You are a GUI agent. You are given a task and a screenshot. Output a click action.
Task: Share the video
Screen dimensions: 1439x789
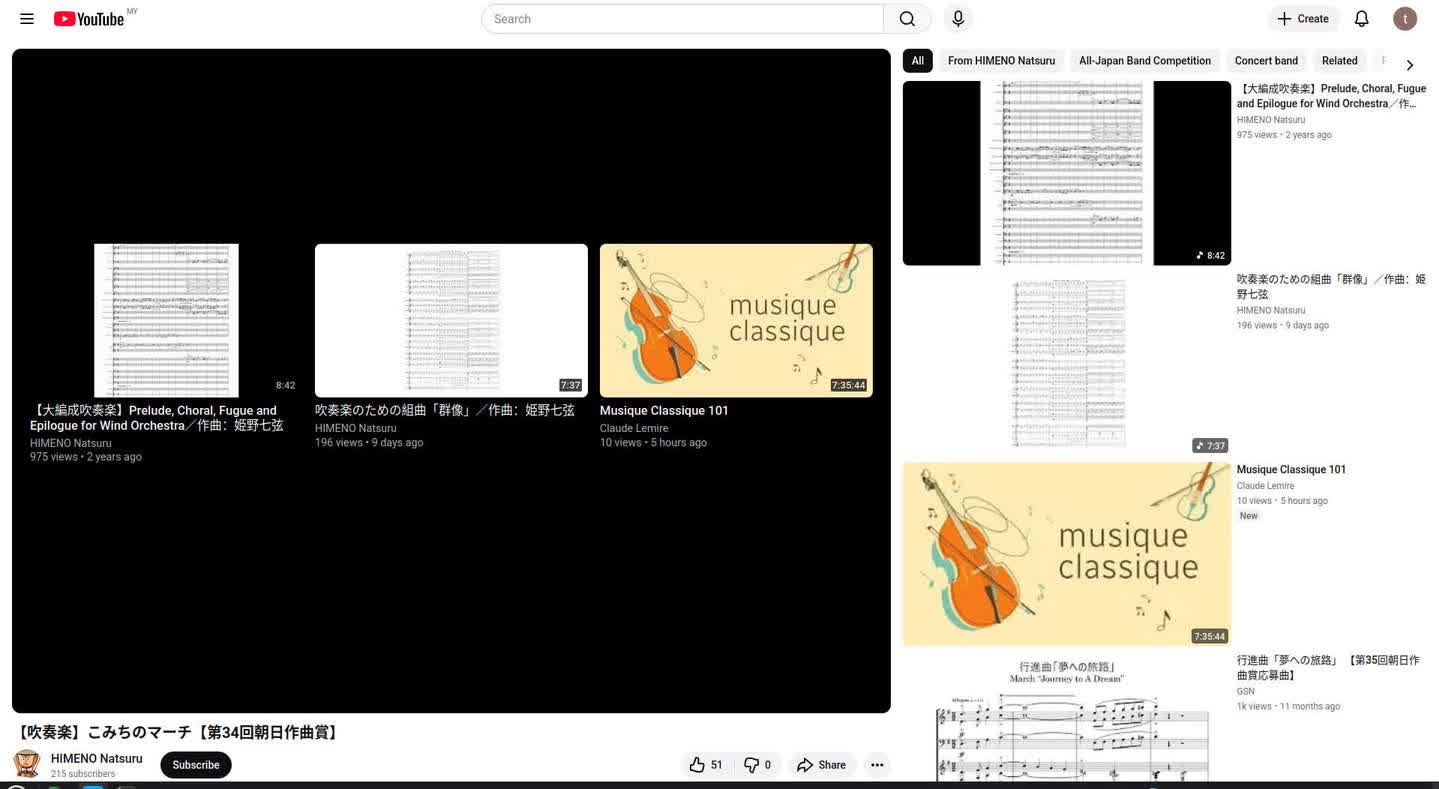coord(821,765)
